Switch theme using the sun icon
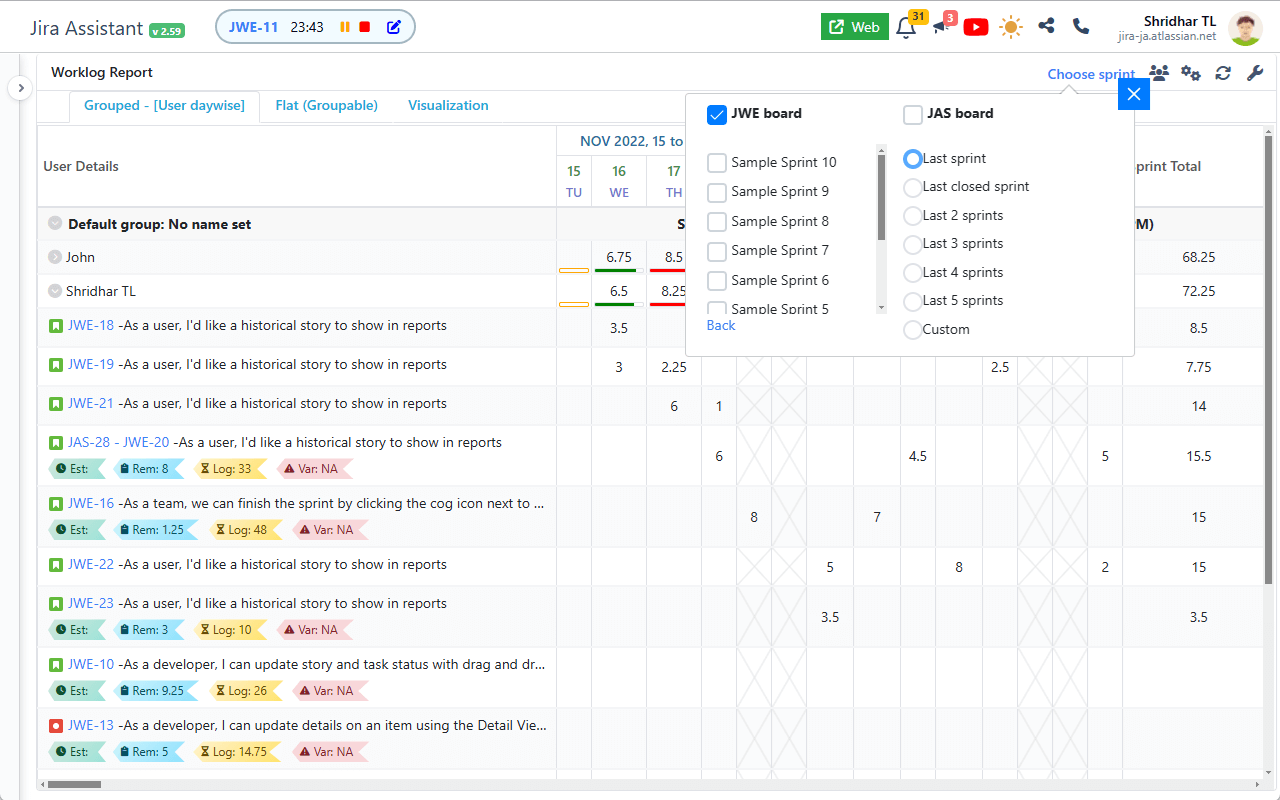Viewport: 1280px width, 800px height. click(x=1010, y=27)
